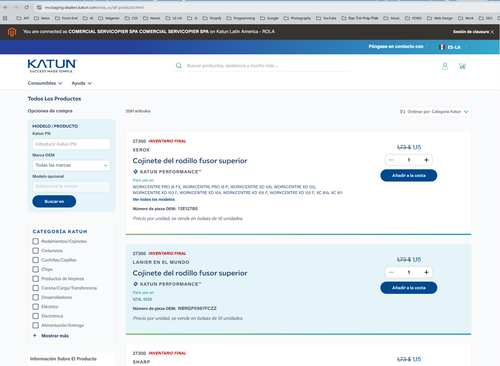Decrease quantity for the Xerox Cojinete product
Viewport: 500px width, 366px height.
[391, 160]
